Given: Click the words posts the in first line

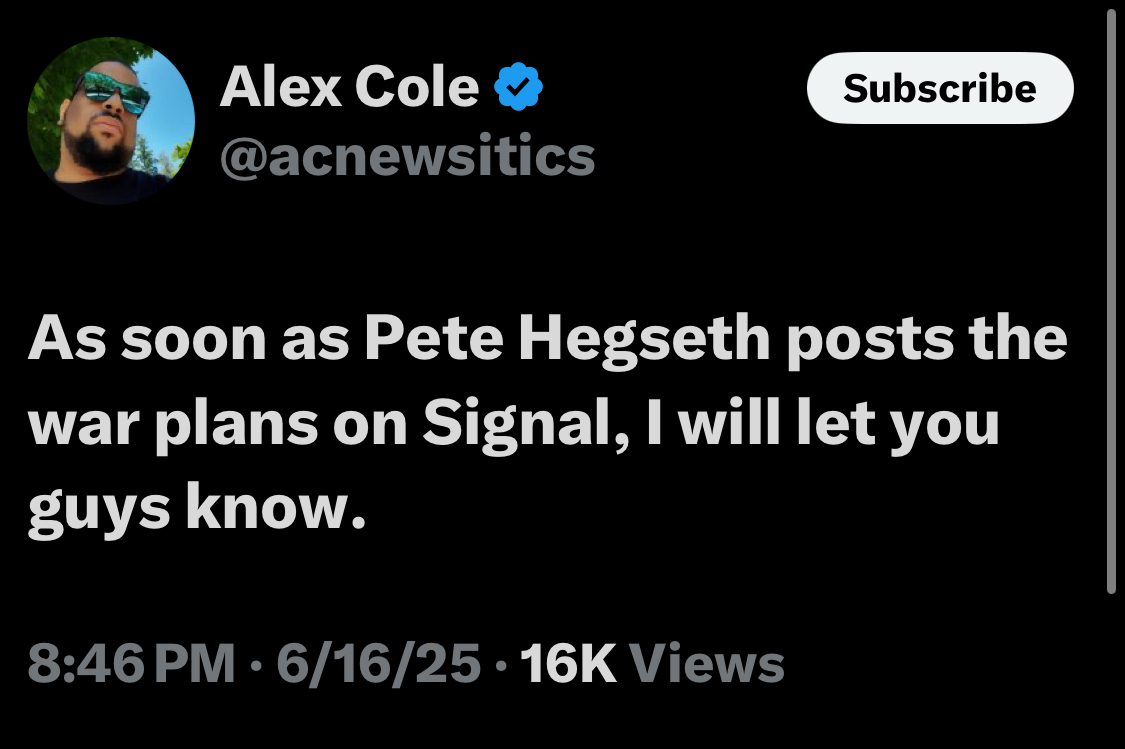Looking at the screenshot, I should pyautogui.click(x=927, y=339).
